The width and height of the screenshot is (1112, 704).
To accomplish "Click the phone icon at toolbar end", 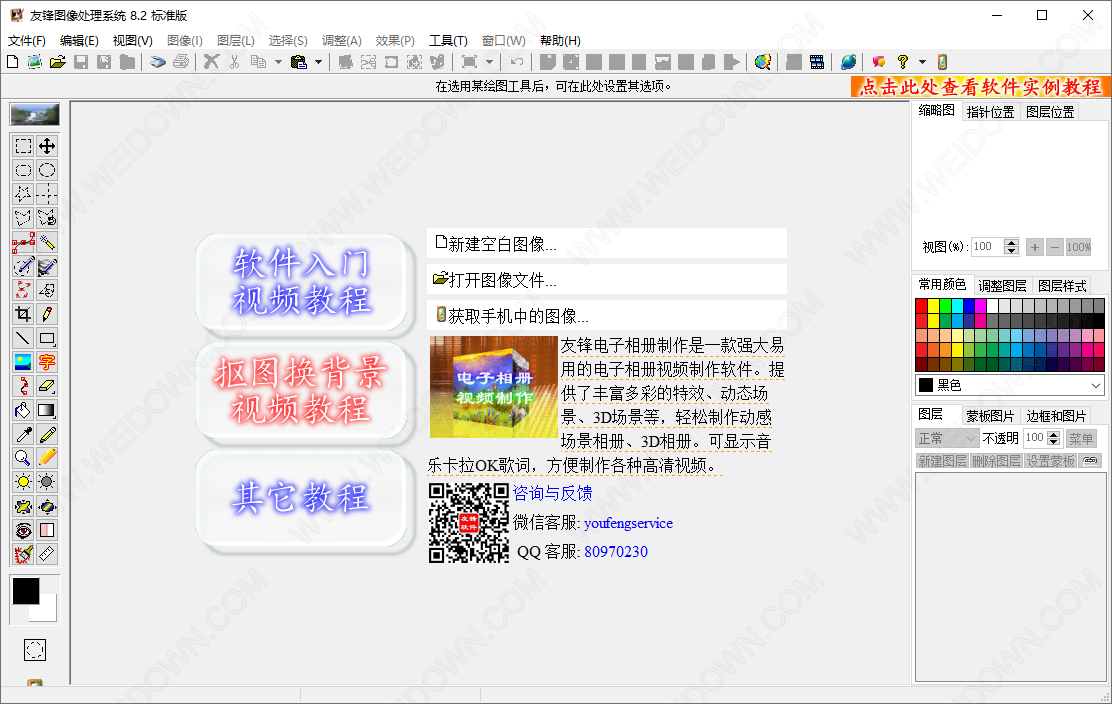I will point(943,62).
